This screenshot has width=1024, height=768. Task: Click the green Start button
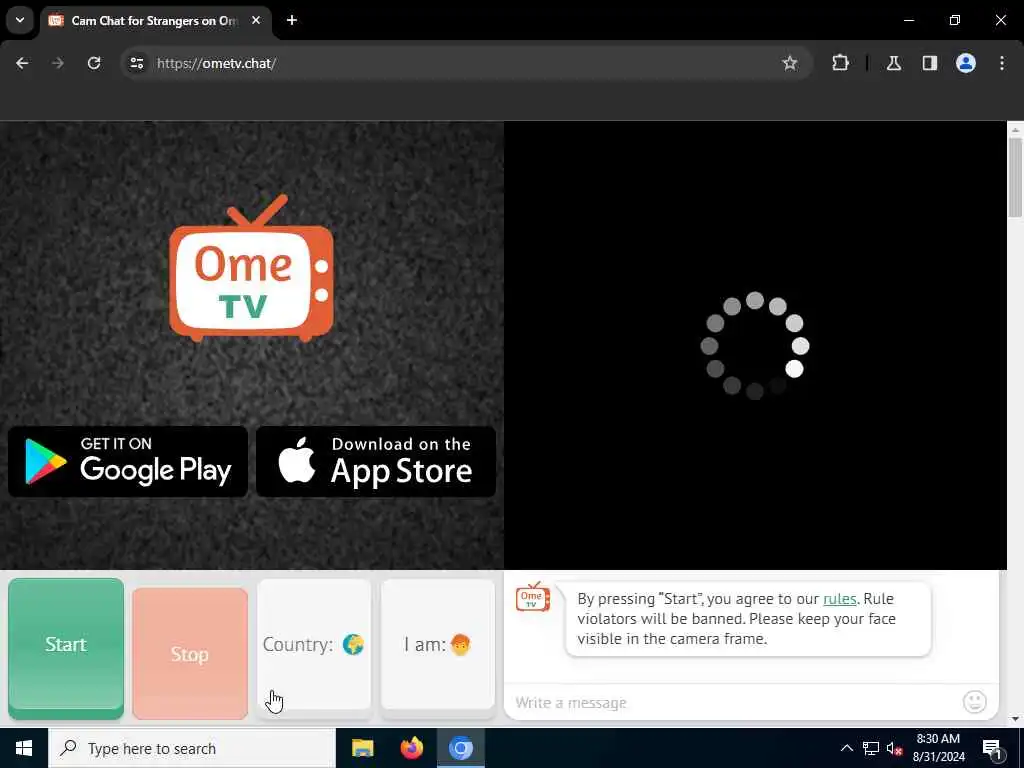[66, 648]
